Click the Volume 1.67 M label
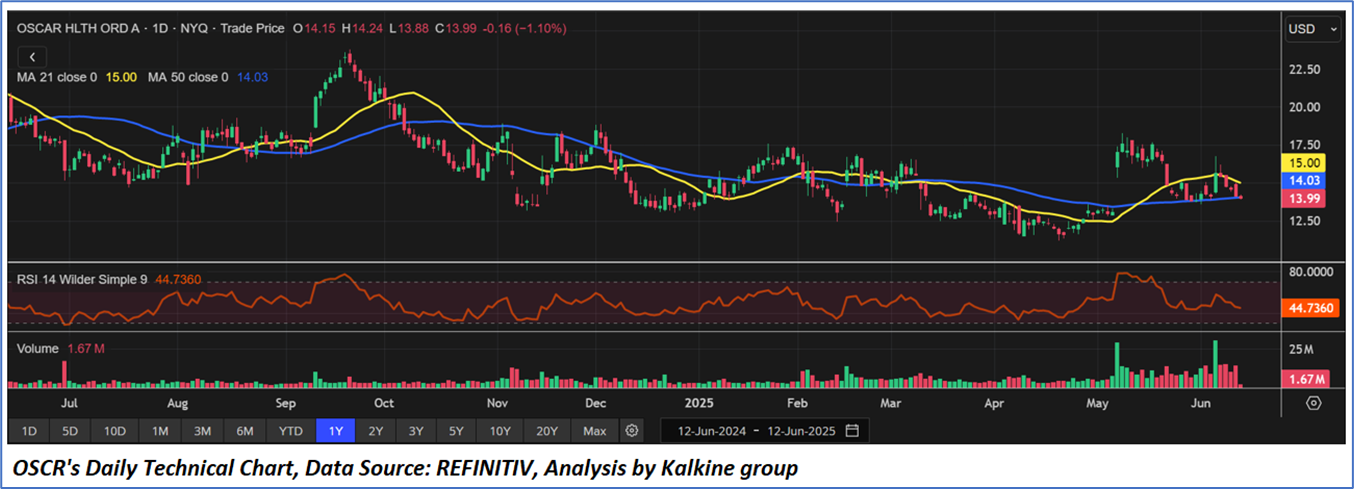Image resolution: width=1354 pixels, height=489 pixels. coord(60,349)
